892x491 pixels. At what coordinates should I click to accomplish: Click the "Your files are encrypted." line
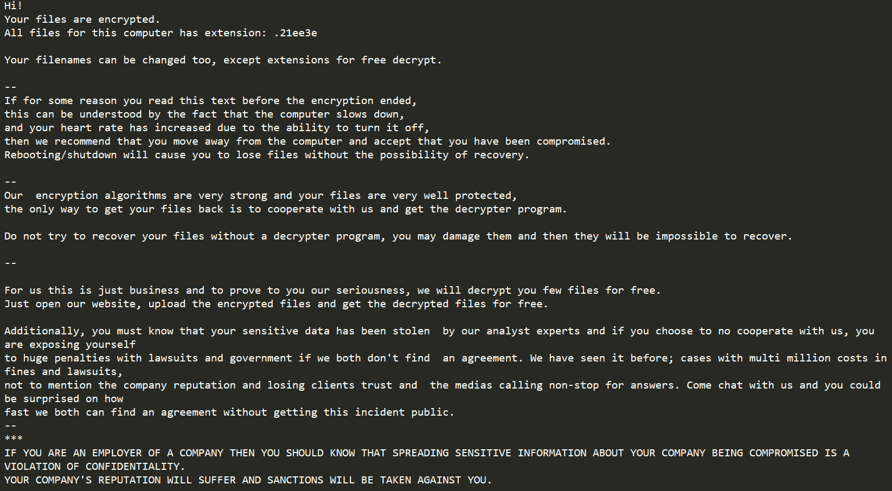point(81,19)
